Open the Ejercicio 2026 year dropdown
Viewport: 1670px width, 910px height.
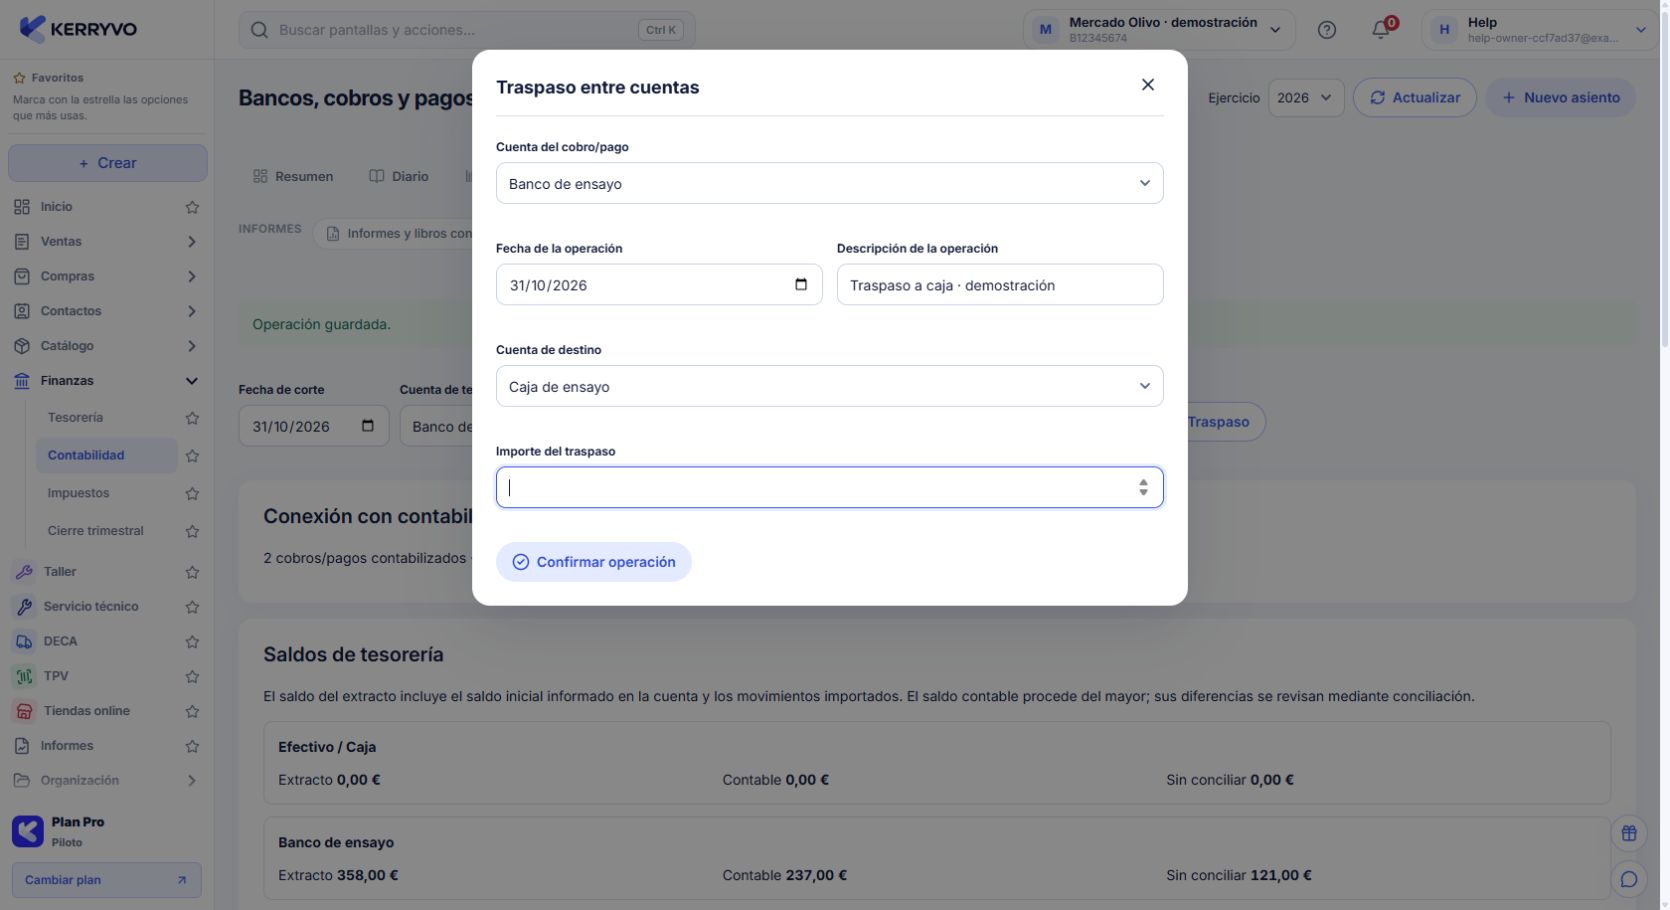[1306, 98]
